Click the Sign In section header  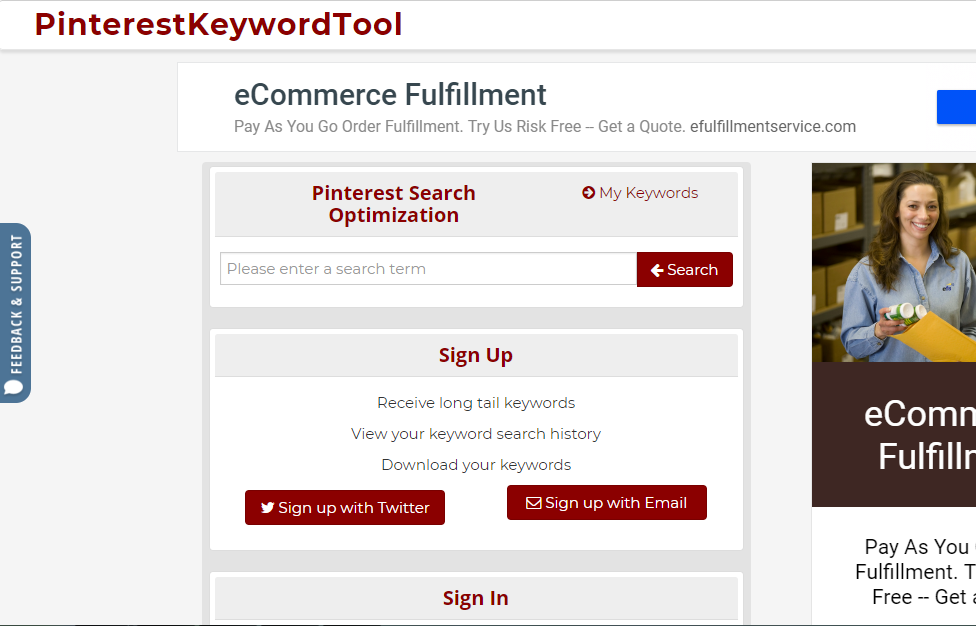476,597
